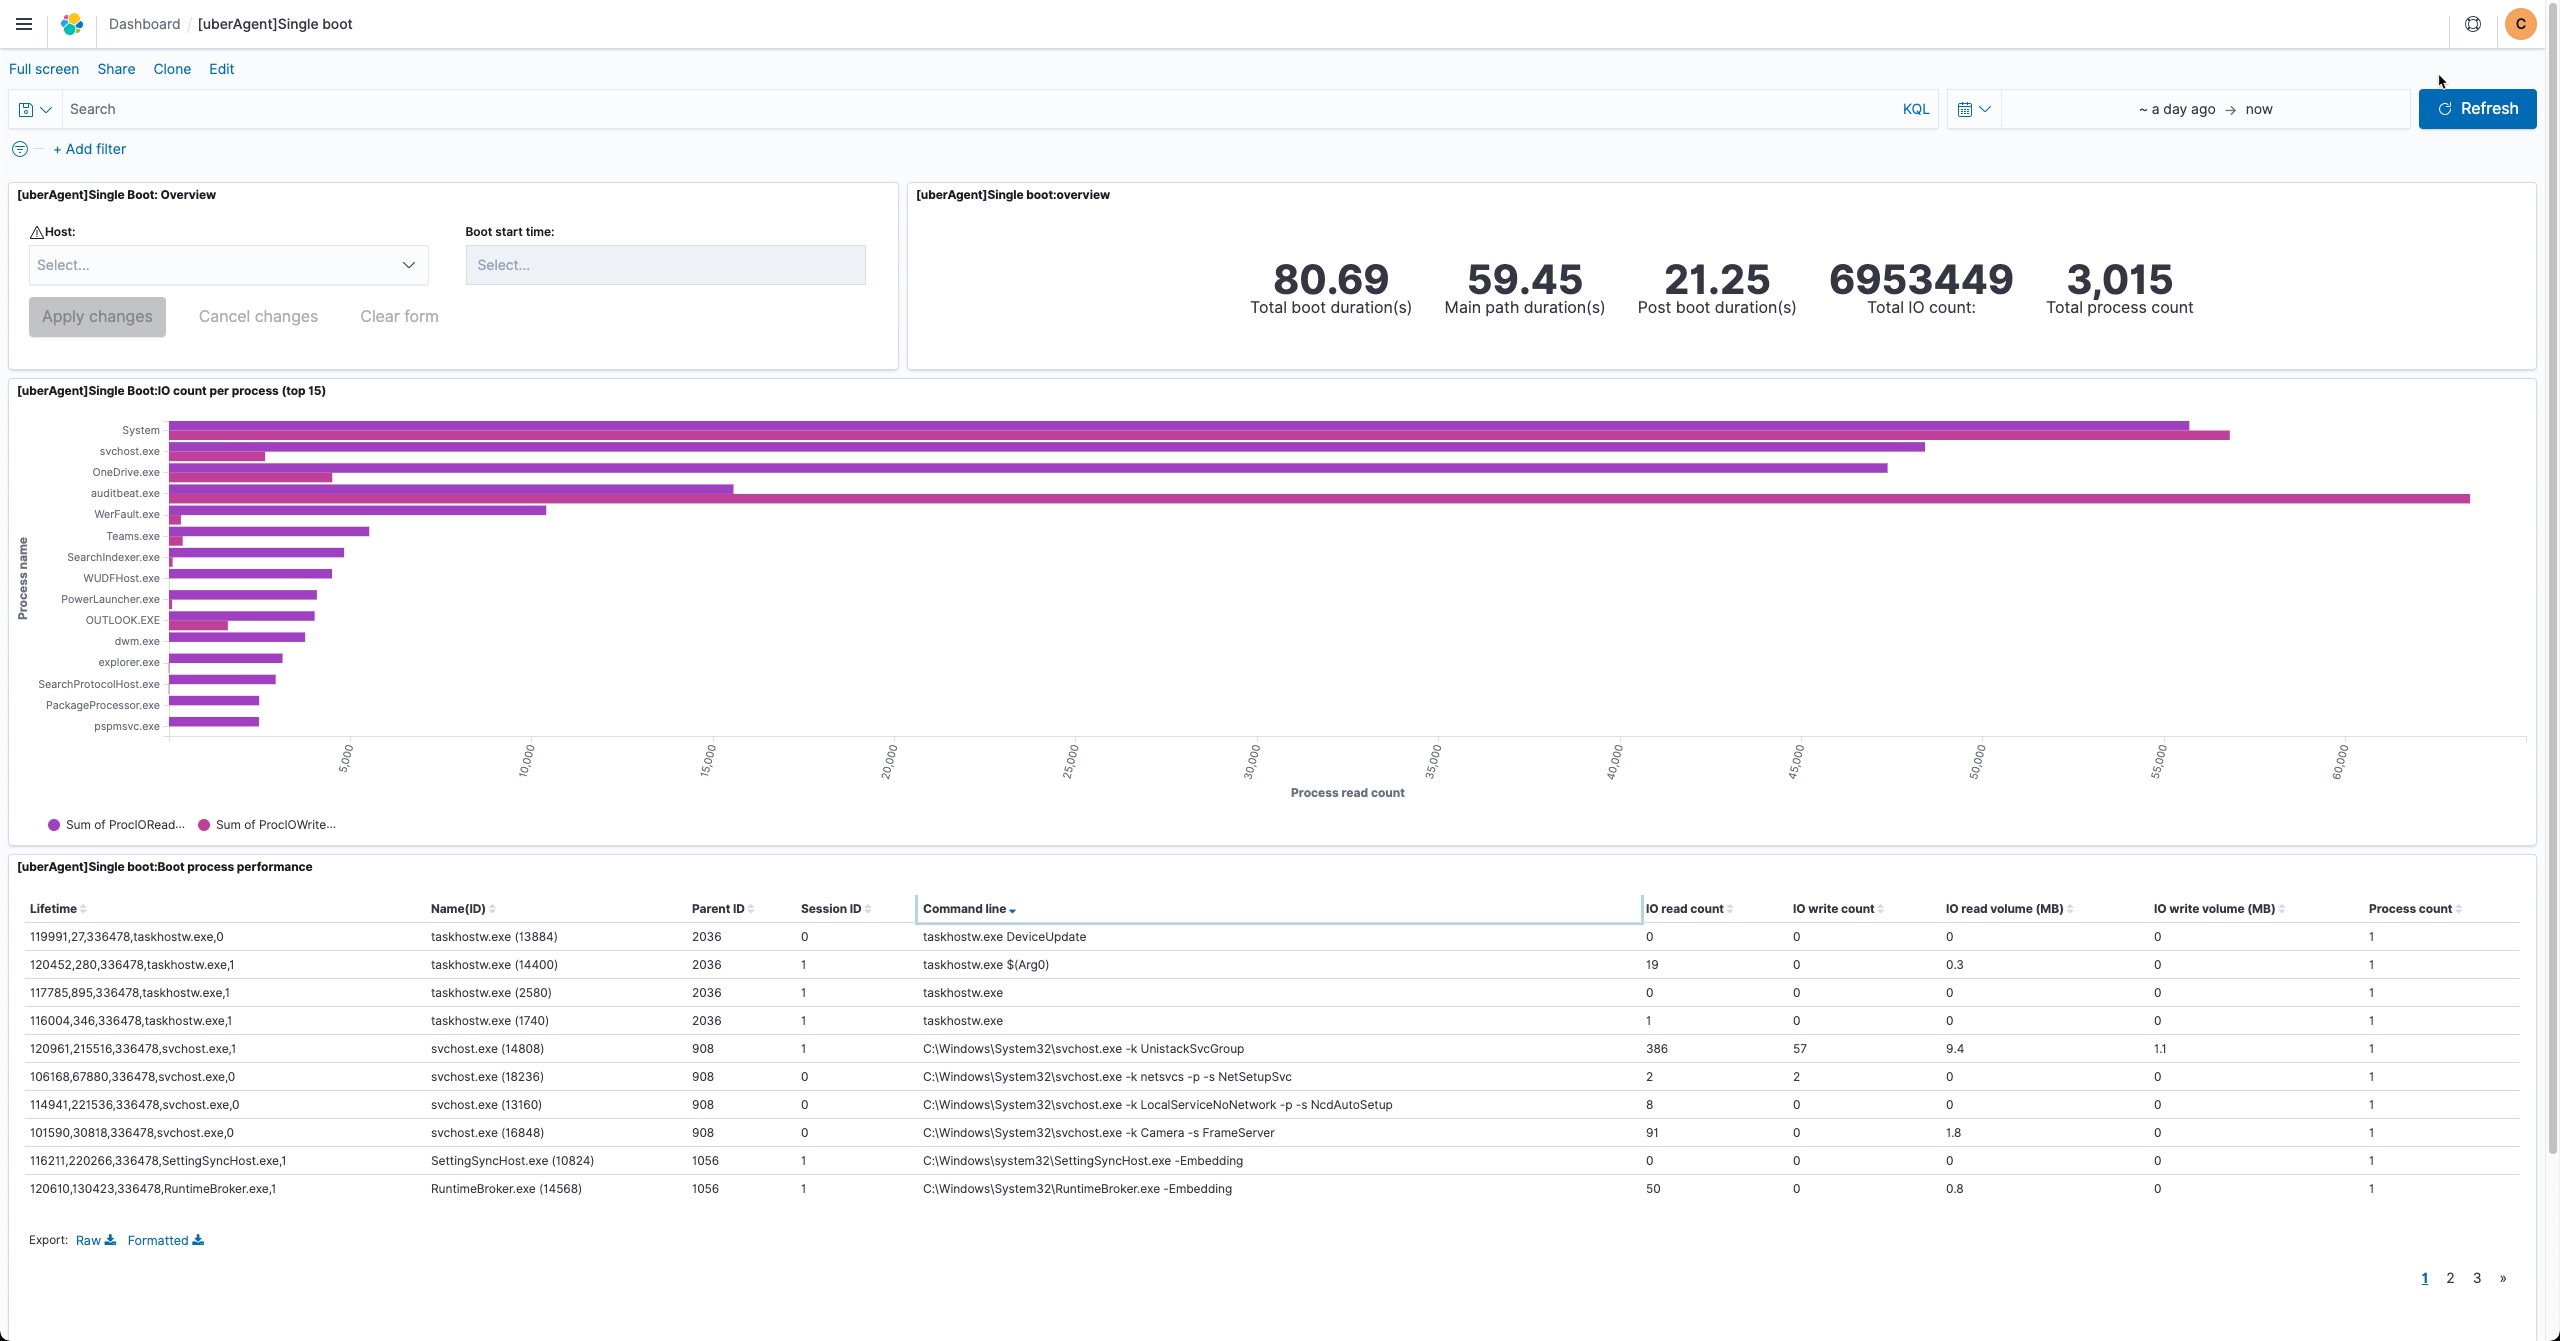This screenshot has width=2560, height=1341.
Task: Switch query language via KQL
Action: coord(1915,109)
